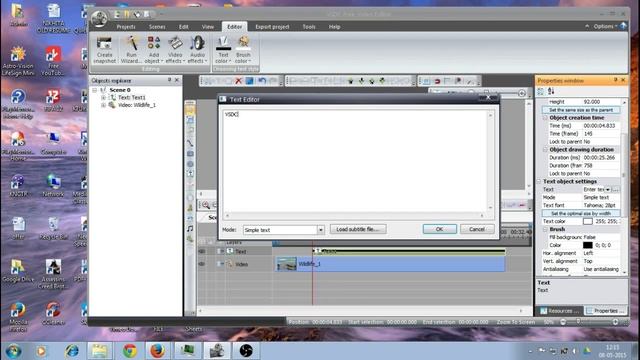
Task: Click the categorized view icon in Properties window
Action: tap(541, 91)
